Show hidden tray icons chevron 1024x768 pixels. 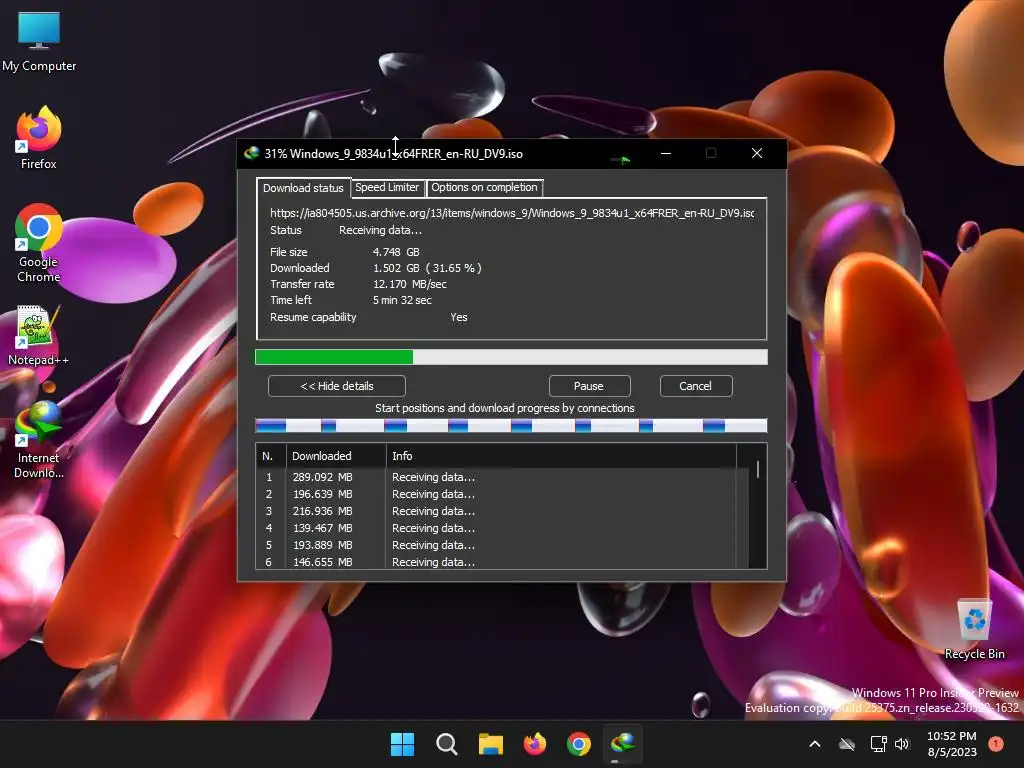[x=815, y=744]
